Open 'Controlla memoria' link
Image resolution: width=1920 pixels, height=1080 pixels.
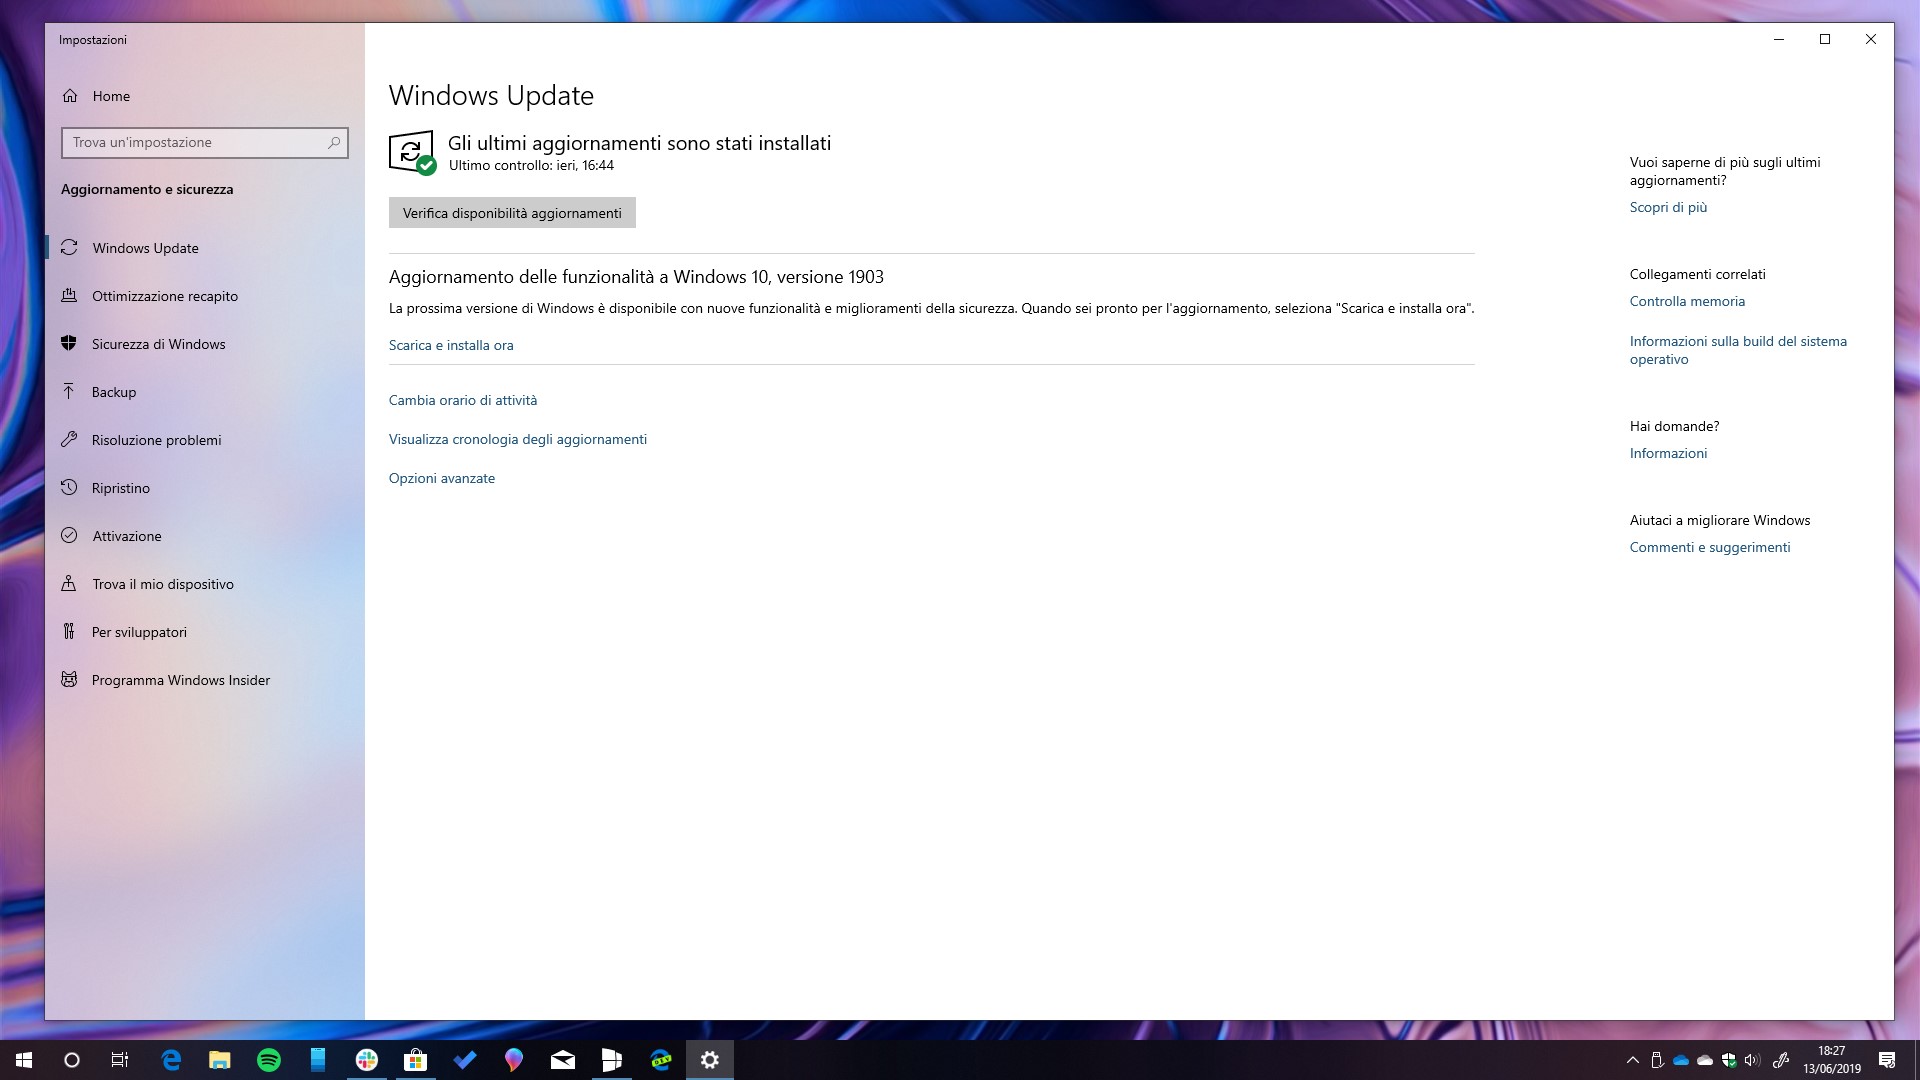click(x=1687, y=301)
